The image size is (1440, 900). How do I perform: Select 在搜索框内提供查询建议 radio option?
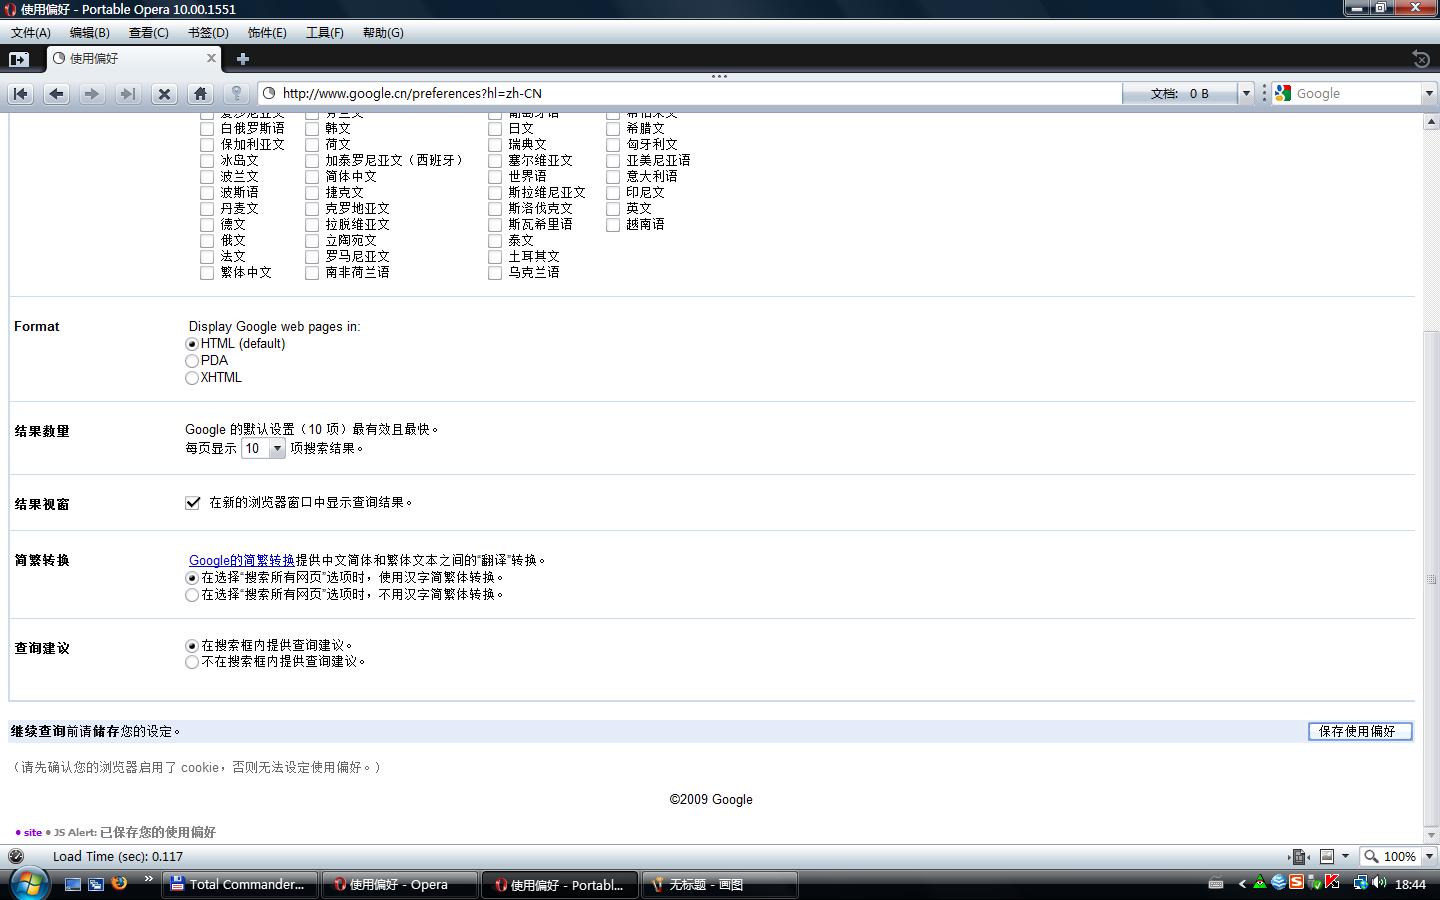[192, 646]
